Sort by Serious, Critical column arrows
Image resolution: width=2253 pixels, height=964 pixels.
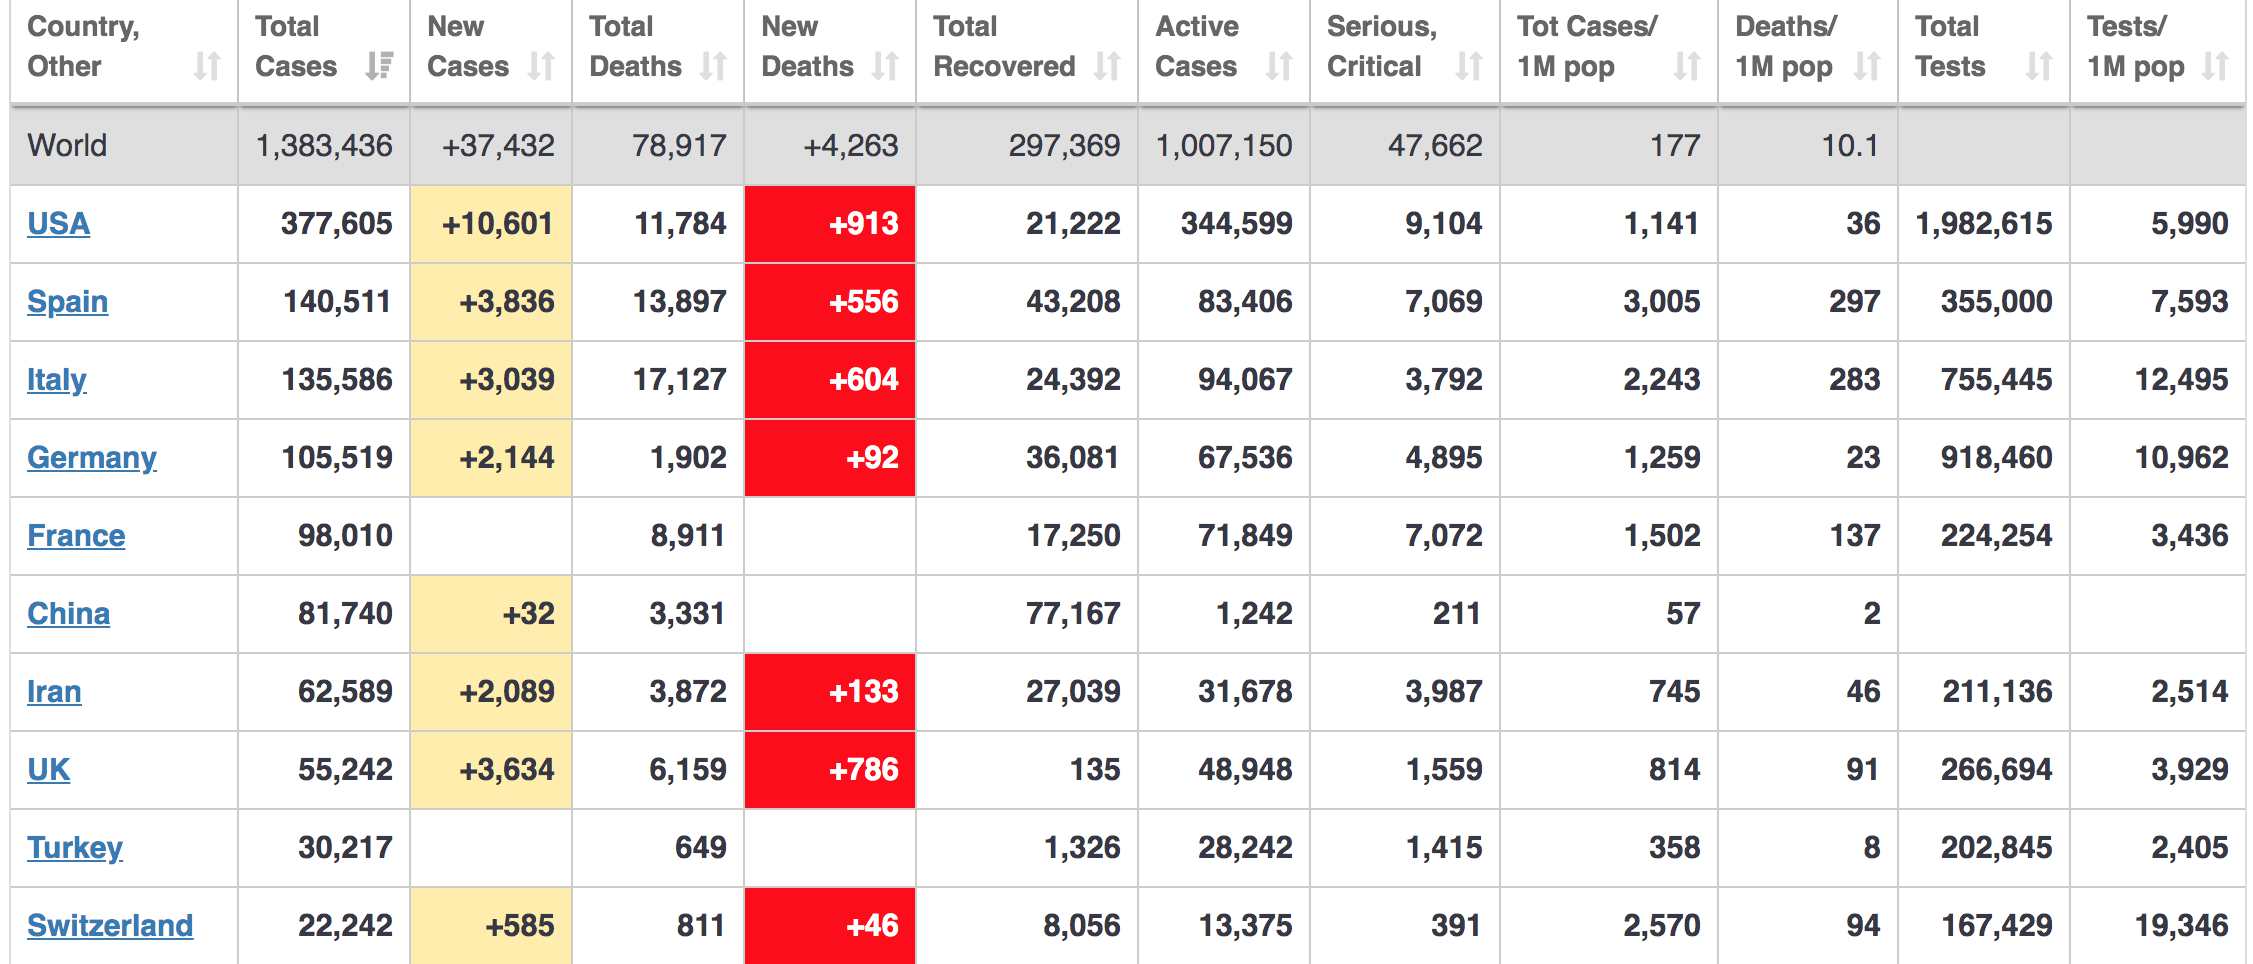coord(1469,66)
